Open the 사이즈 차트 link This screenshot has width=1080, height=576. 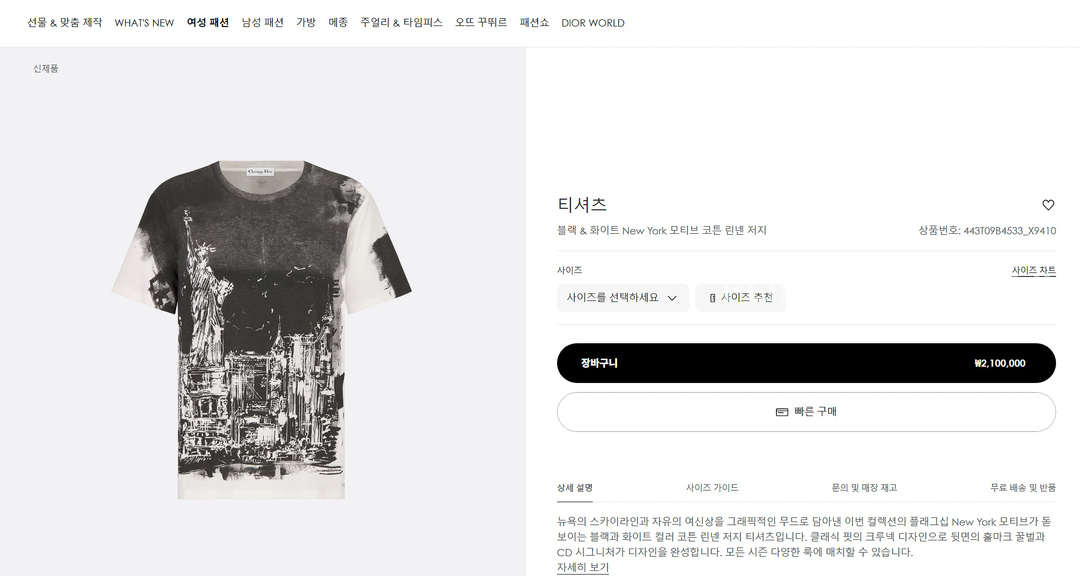[1033, 270]
